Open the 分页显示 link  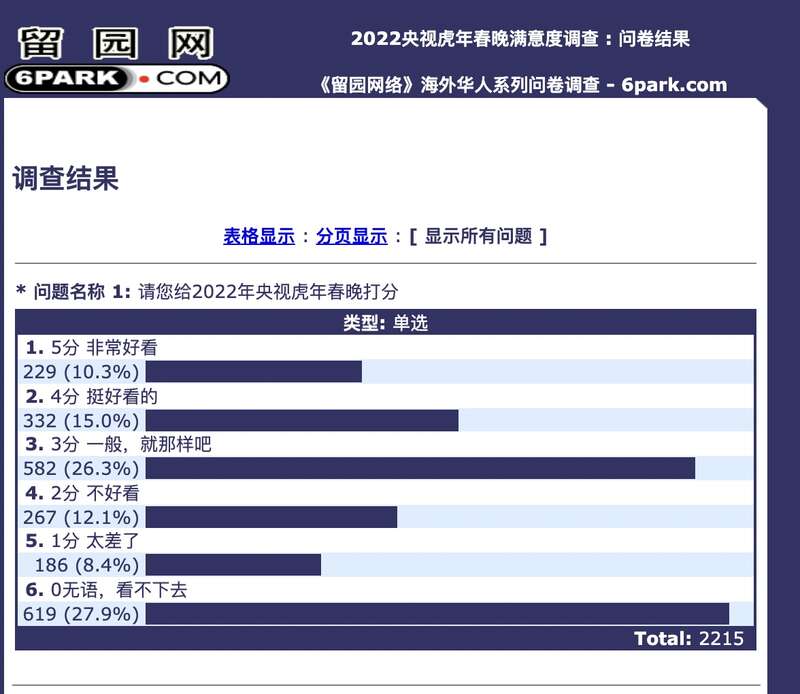351,237
